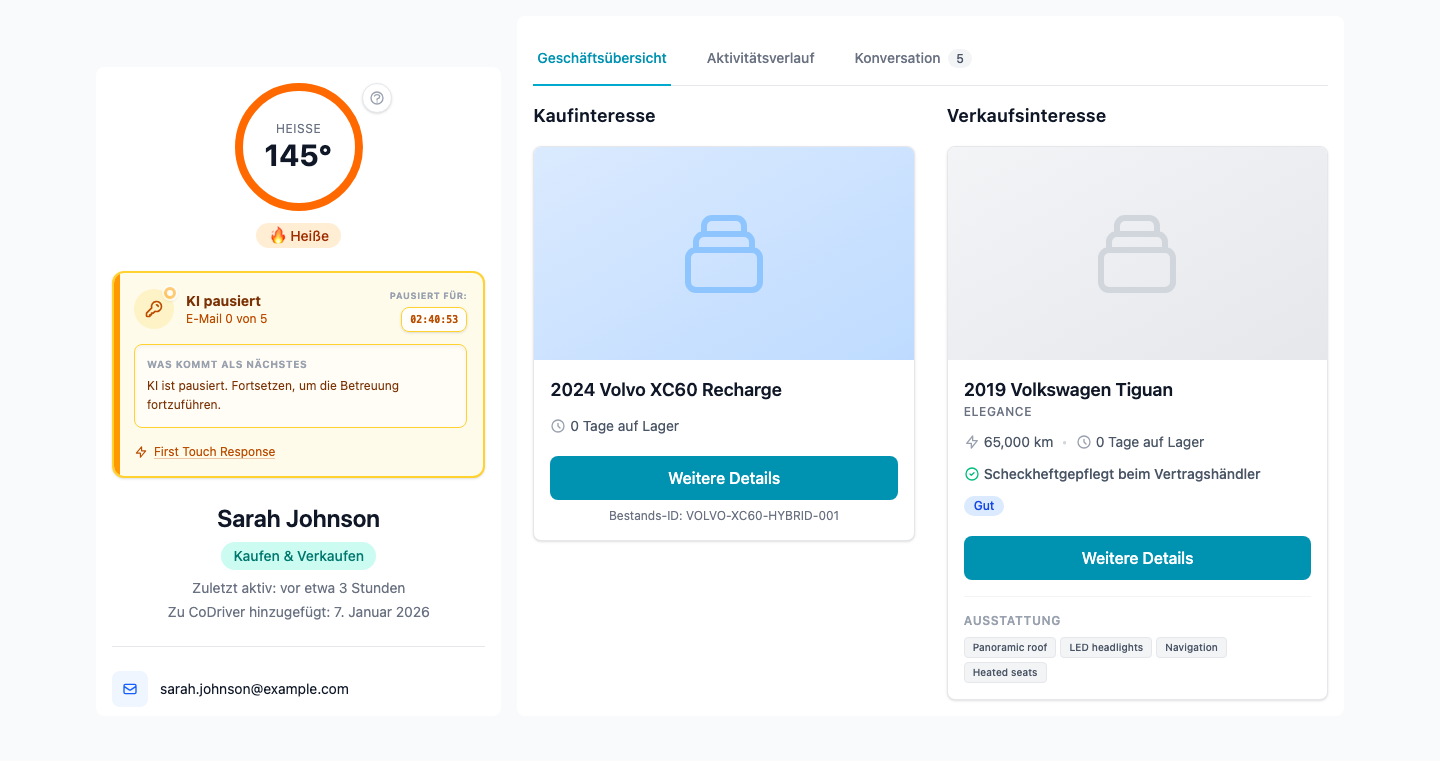Click the key icon in KI pausiert card
This screenshot has width=1440, height=761.
(154, 309)
